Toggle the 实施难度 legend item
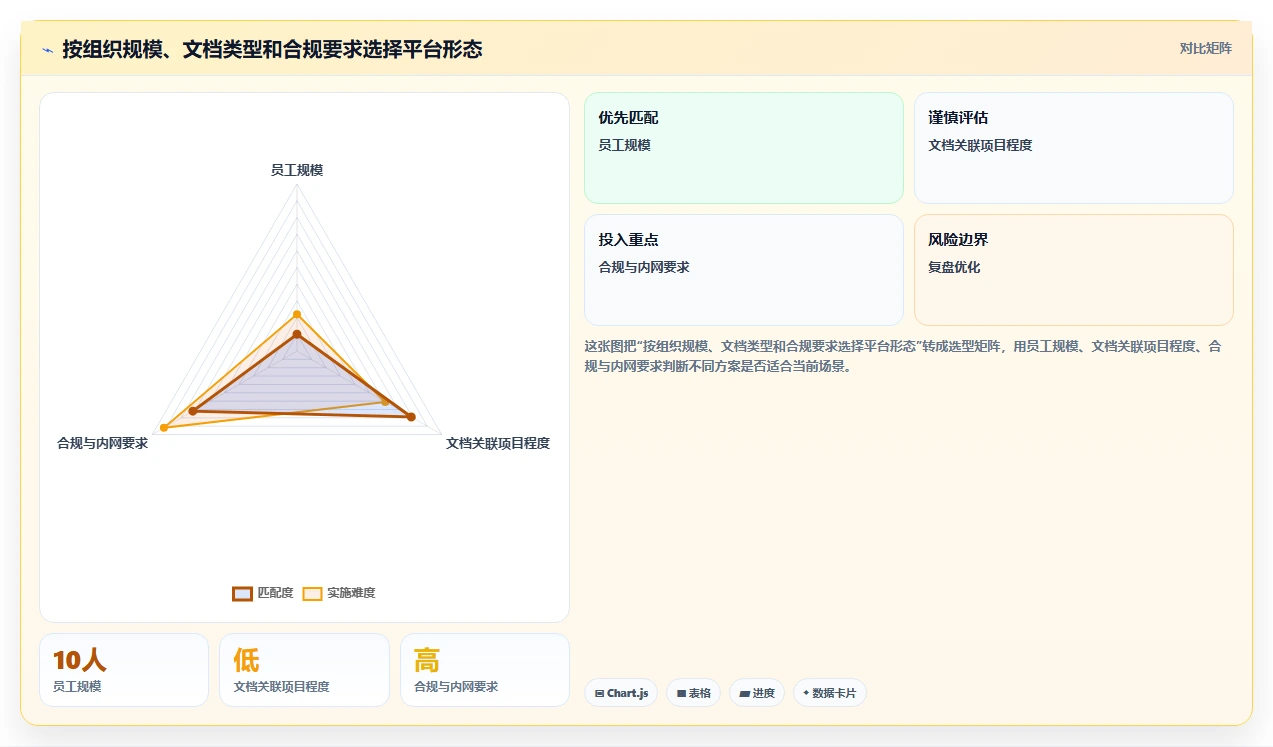The height and width of the screenshot is (747, 1273). coord(339,593)
